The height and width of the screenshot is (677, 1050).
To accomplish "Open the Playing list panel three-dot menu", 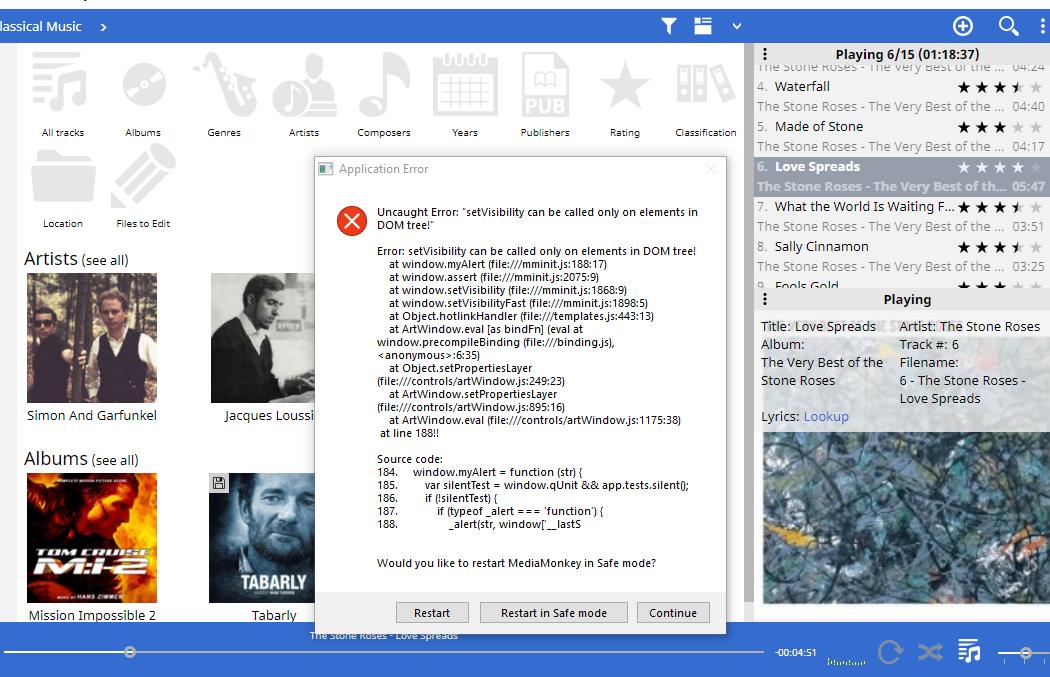I will 765,54.
